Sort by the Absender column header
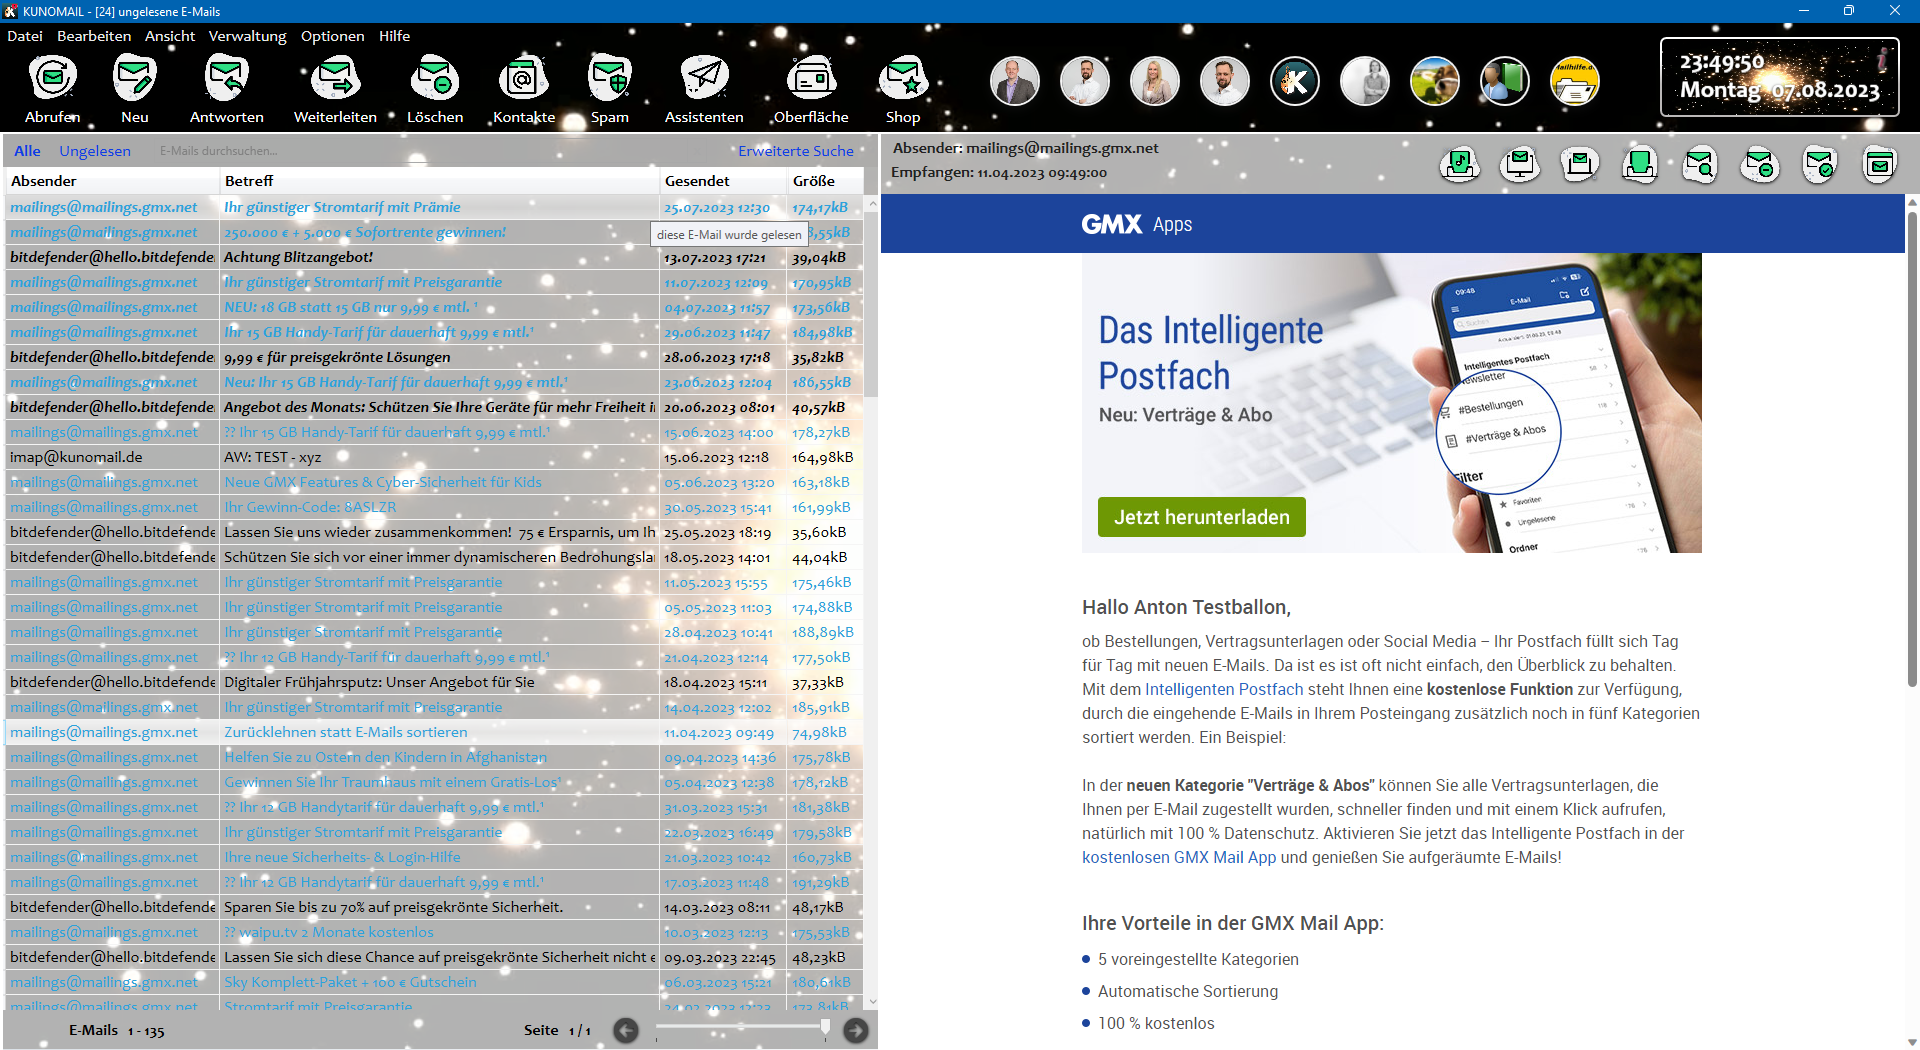Viewport: 1920px width, 1050px height. (x=112, y=181)
